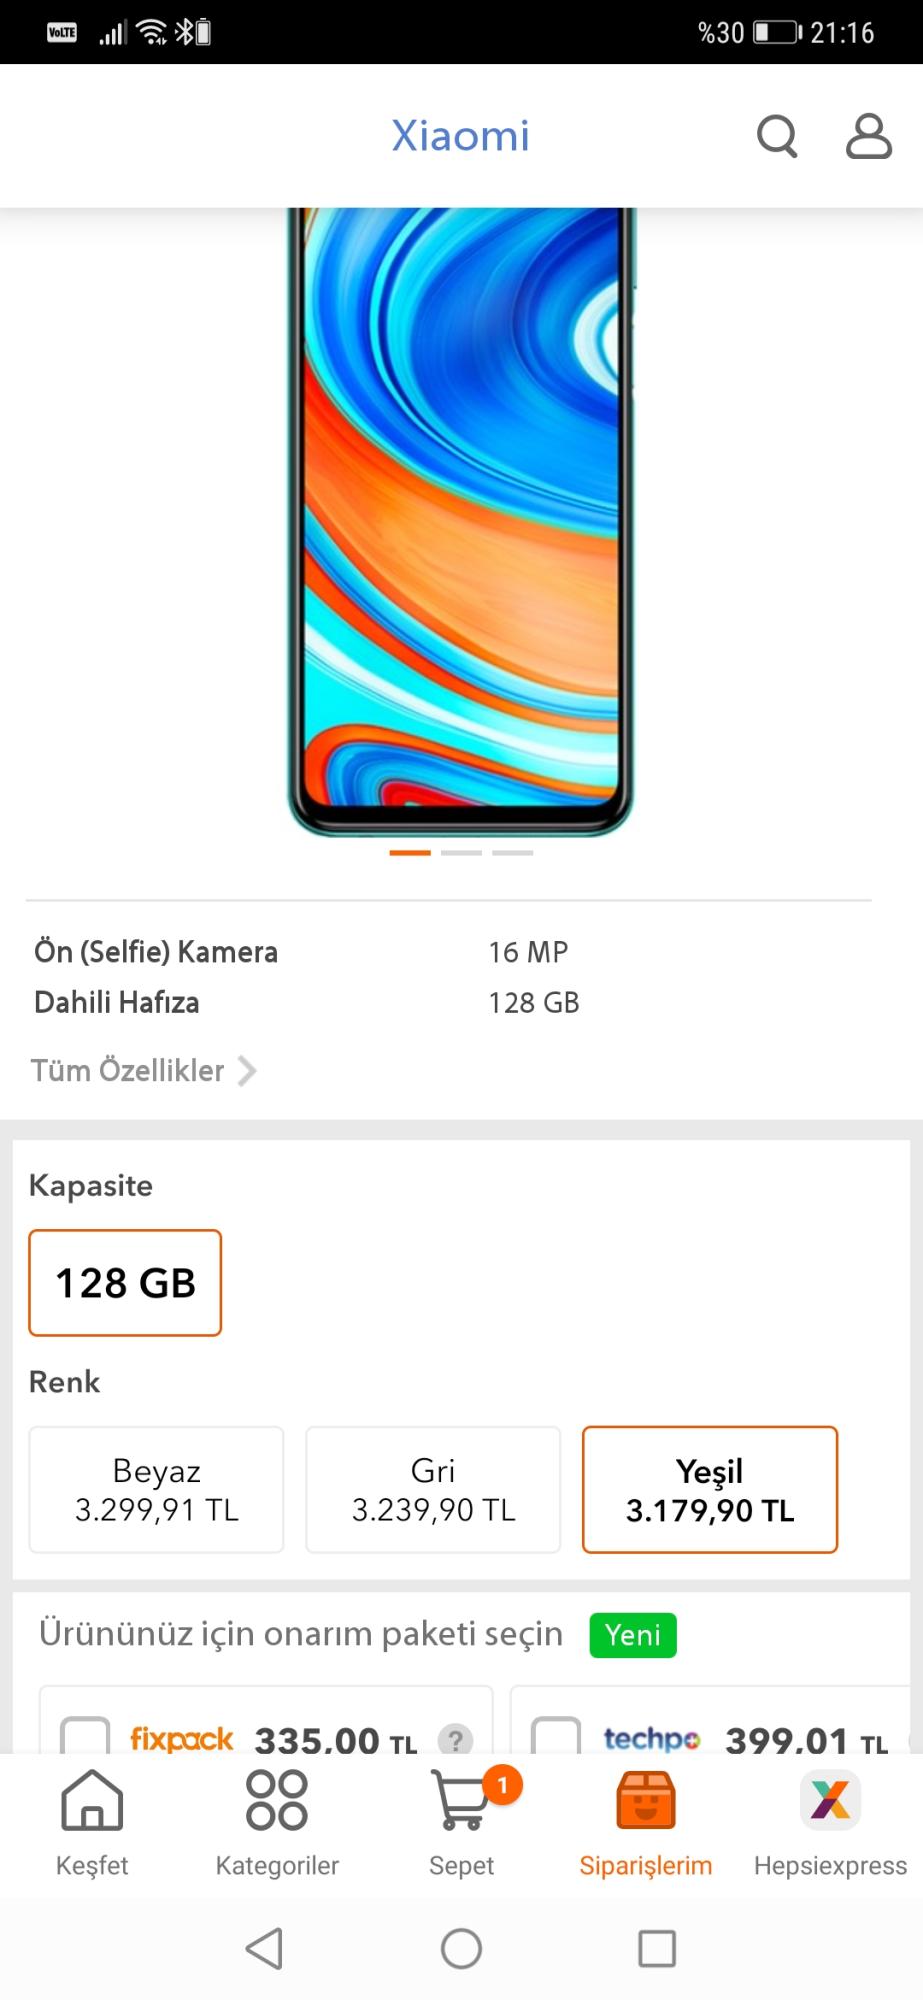Open the Sepet cart icon

461,1800
